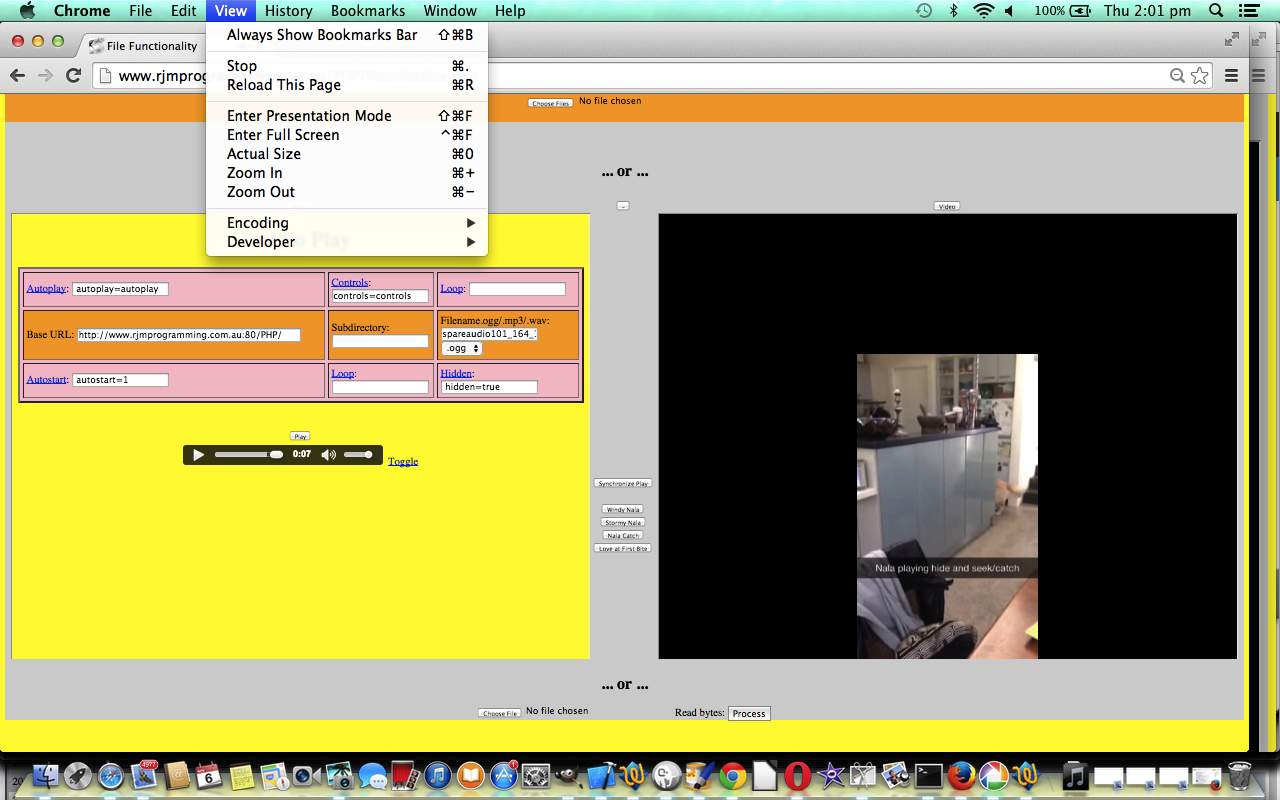1280x800 pixels.
Task: Open the .ogg file extension dropdown
Action: 461,348
